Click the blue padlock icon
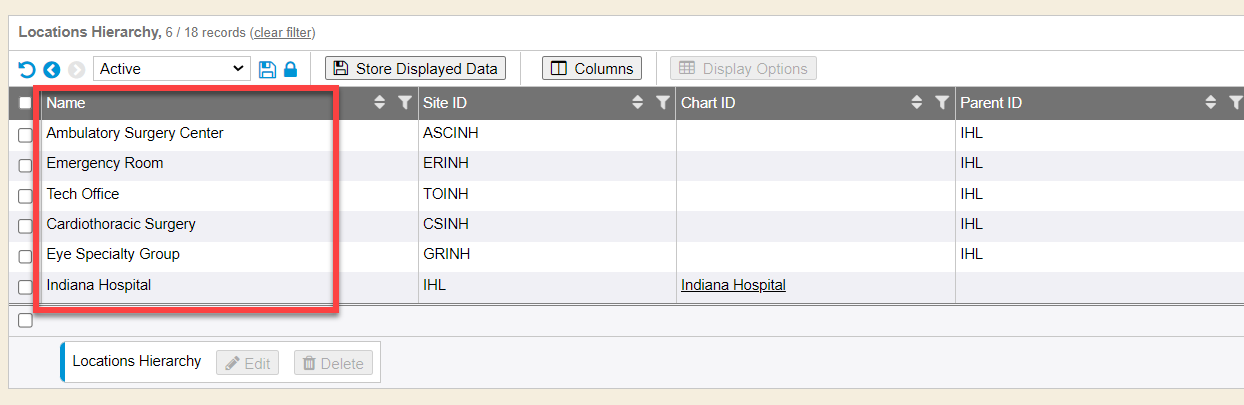The width and height of the screenshot is (1244, 405). (x=290, y=70)
